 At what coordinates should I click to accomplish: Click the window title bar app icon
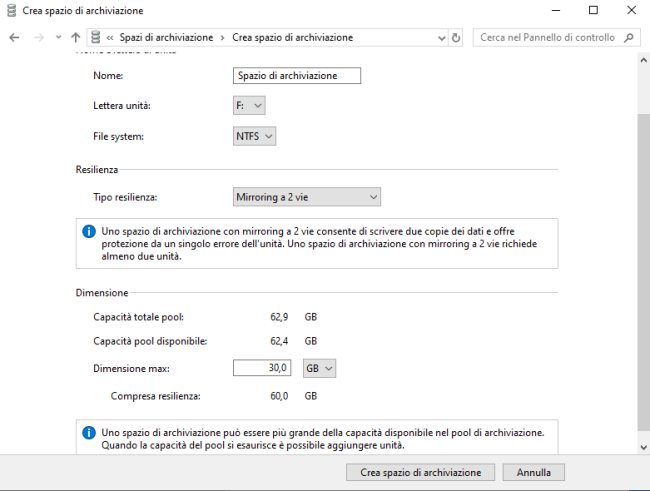click(x=10, y=11)
